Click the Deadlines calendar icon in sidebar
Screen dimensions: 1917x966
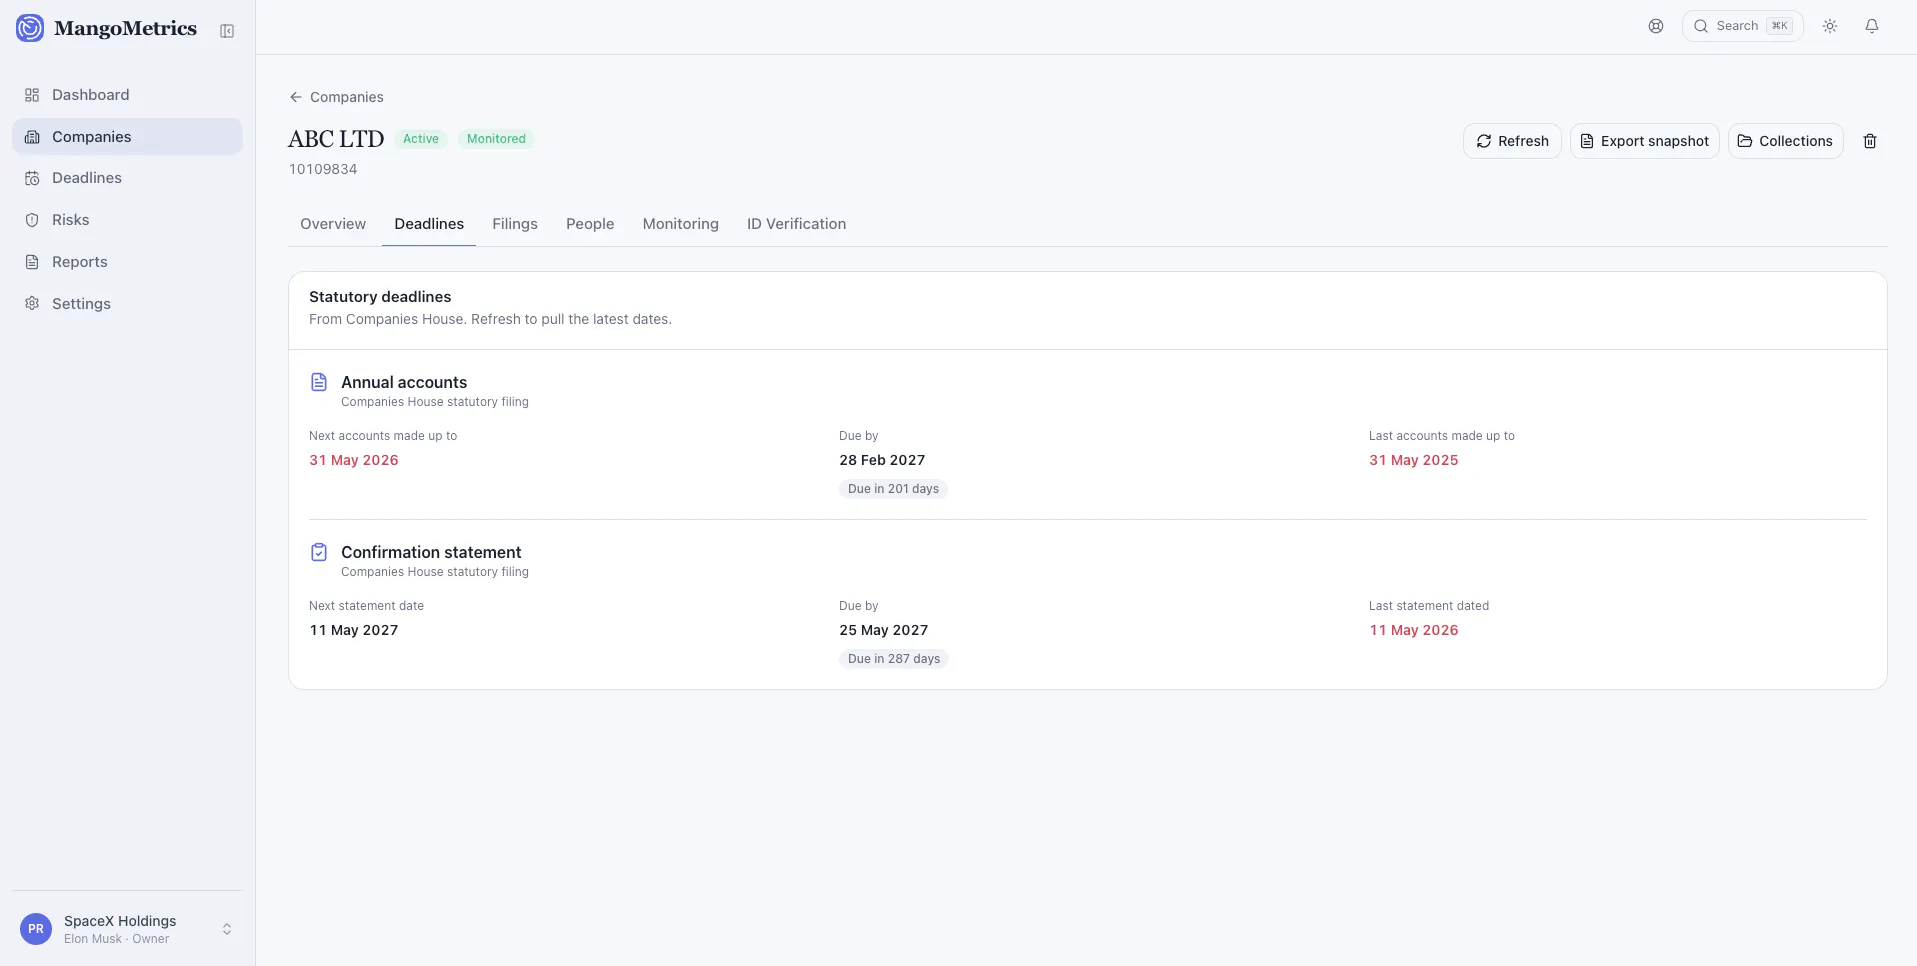32,178
